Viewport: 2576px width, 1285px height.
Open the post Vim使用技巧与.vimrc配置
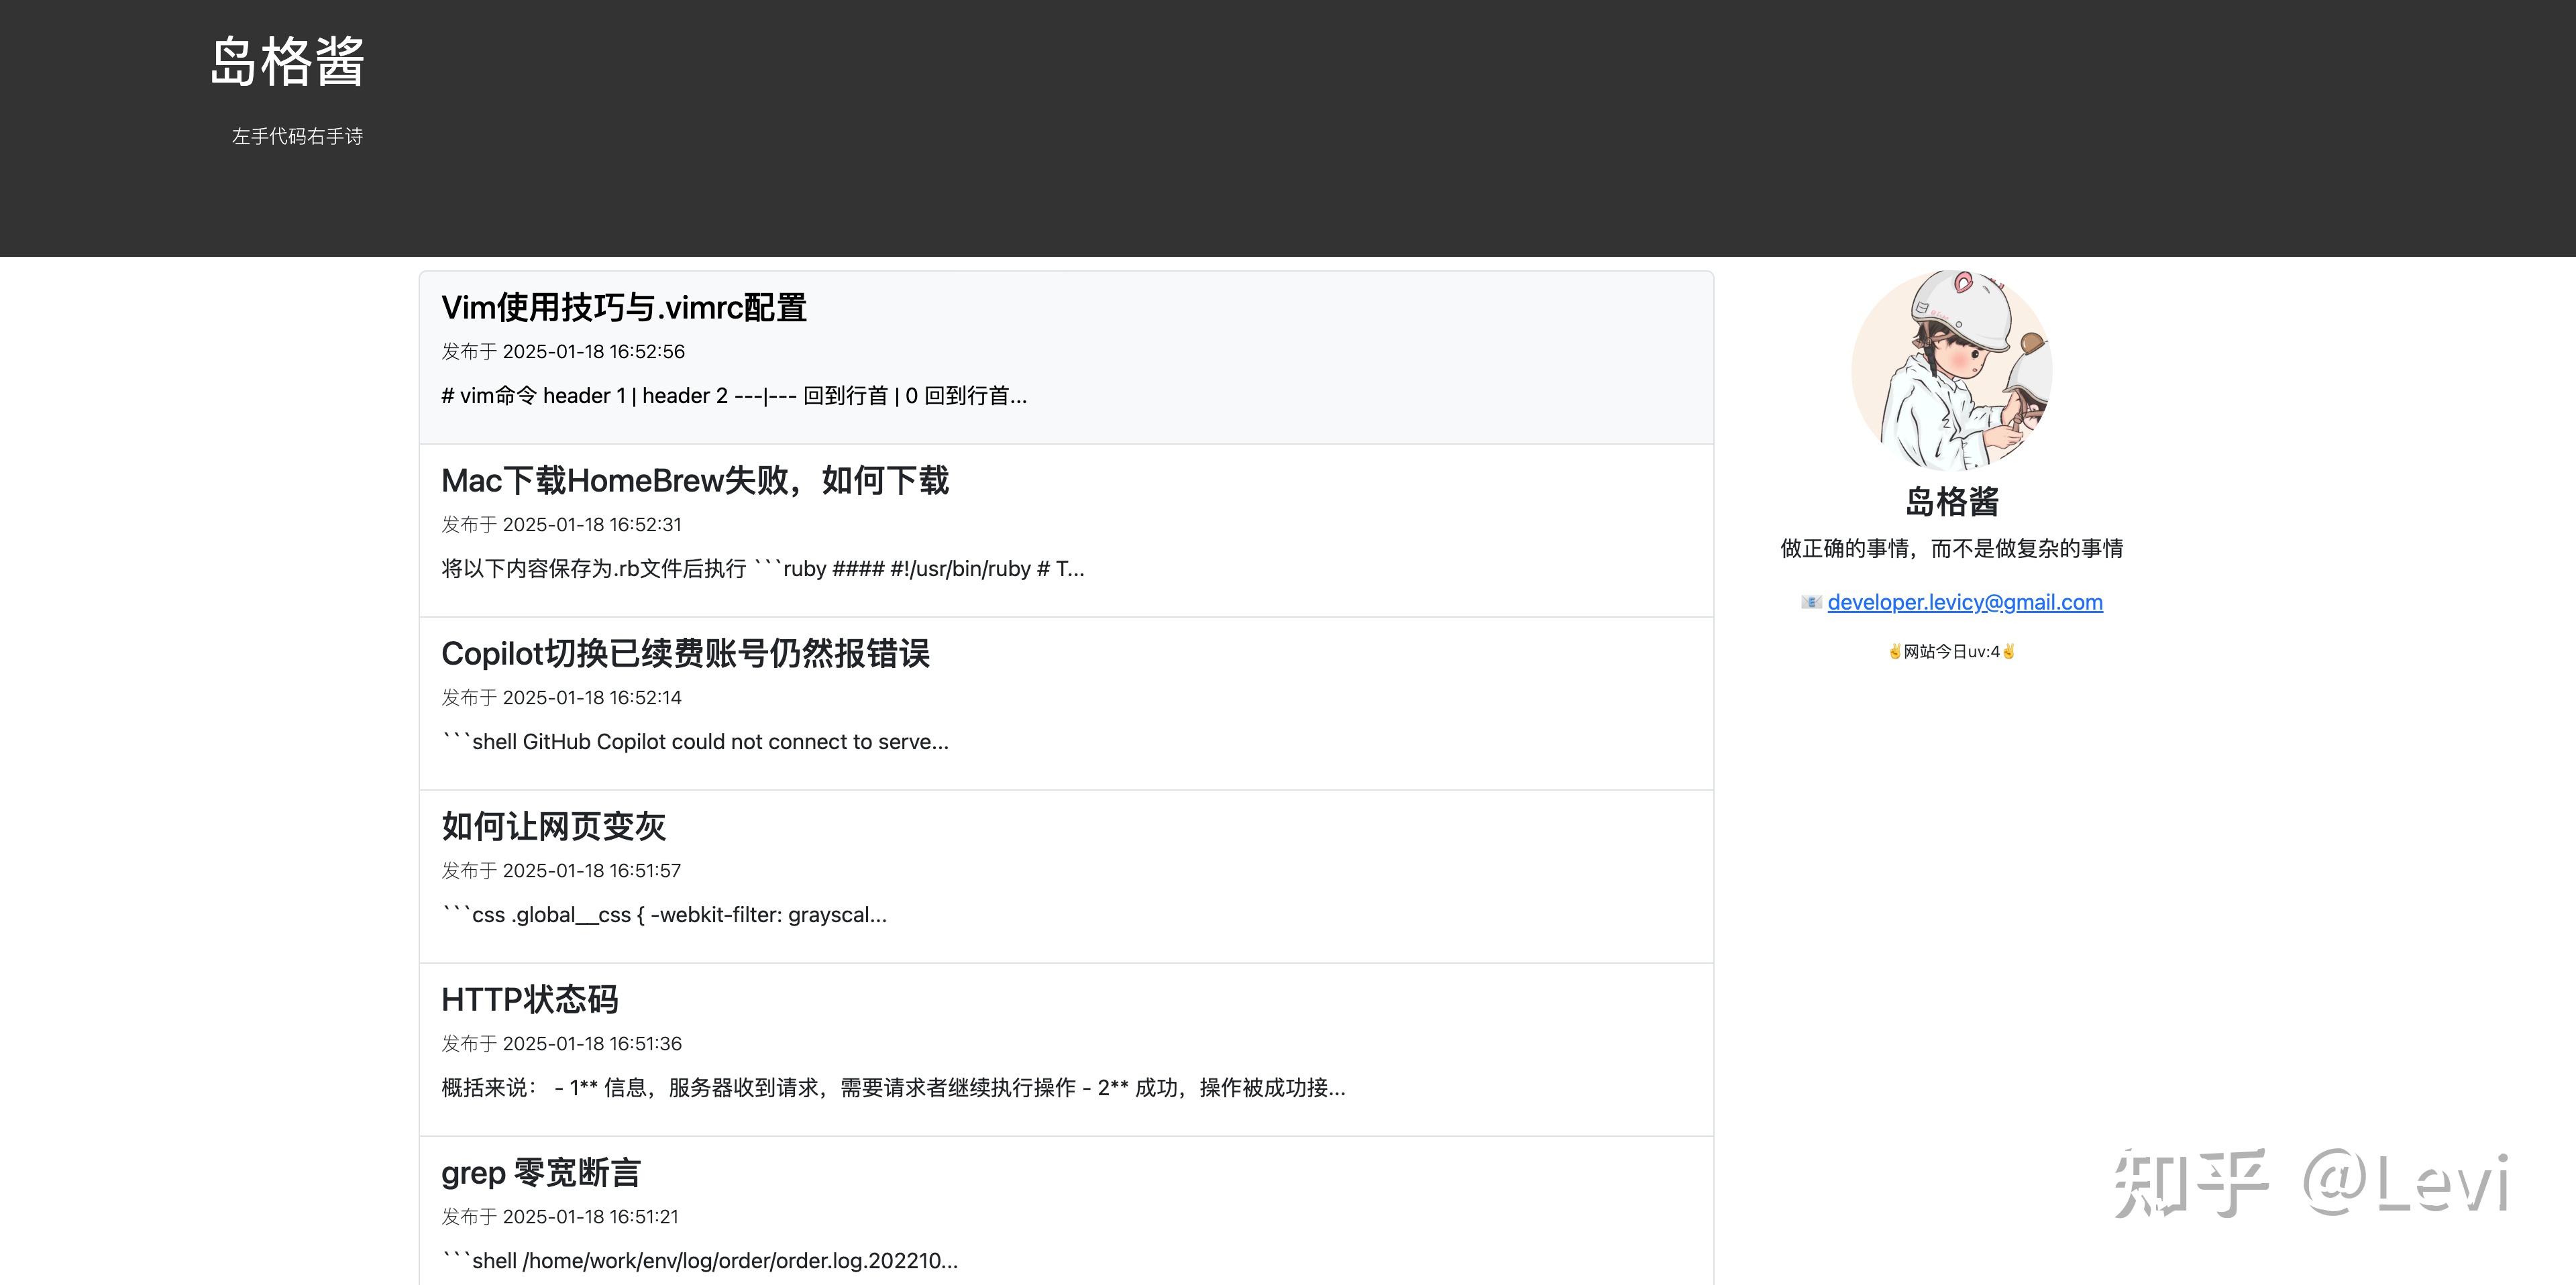coord(624,308)
